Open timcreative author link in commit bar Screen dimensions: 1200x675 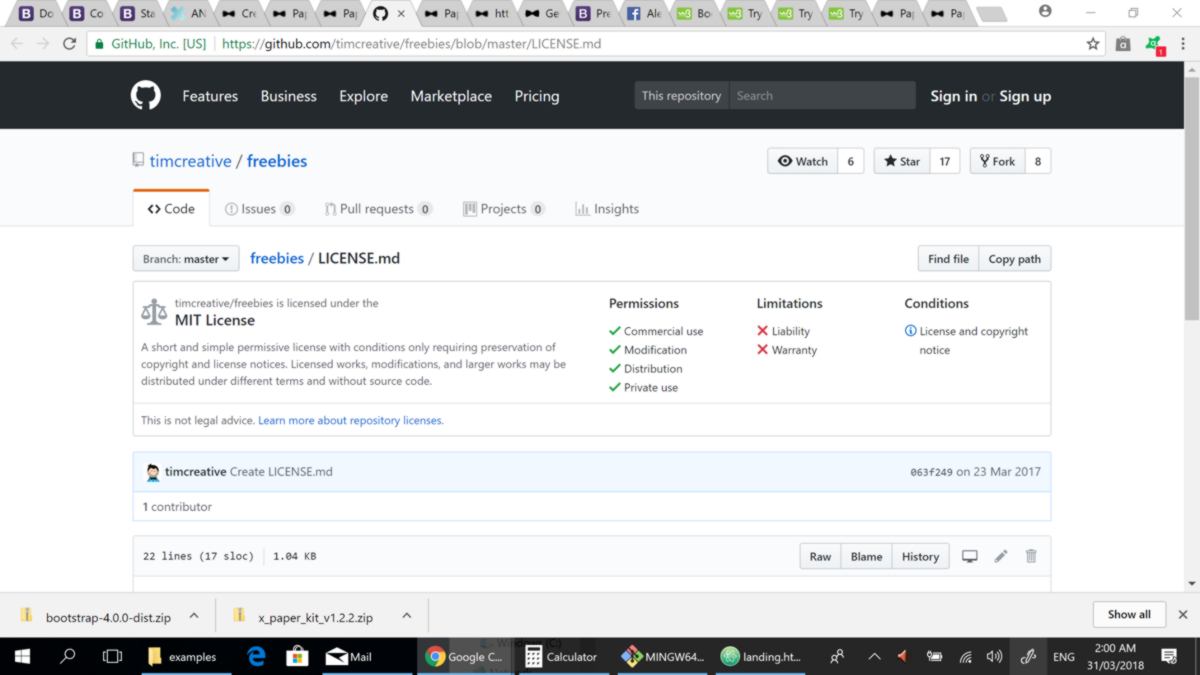[196, 471]
